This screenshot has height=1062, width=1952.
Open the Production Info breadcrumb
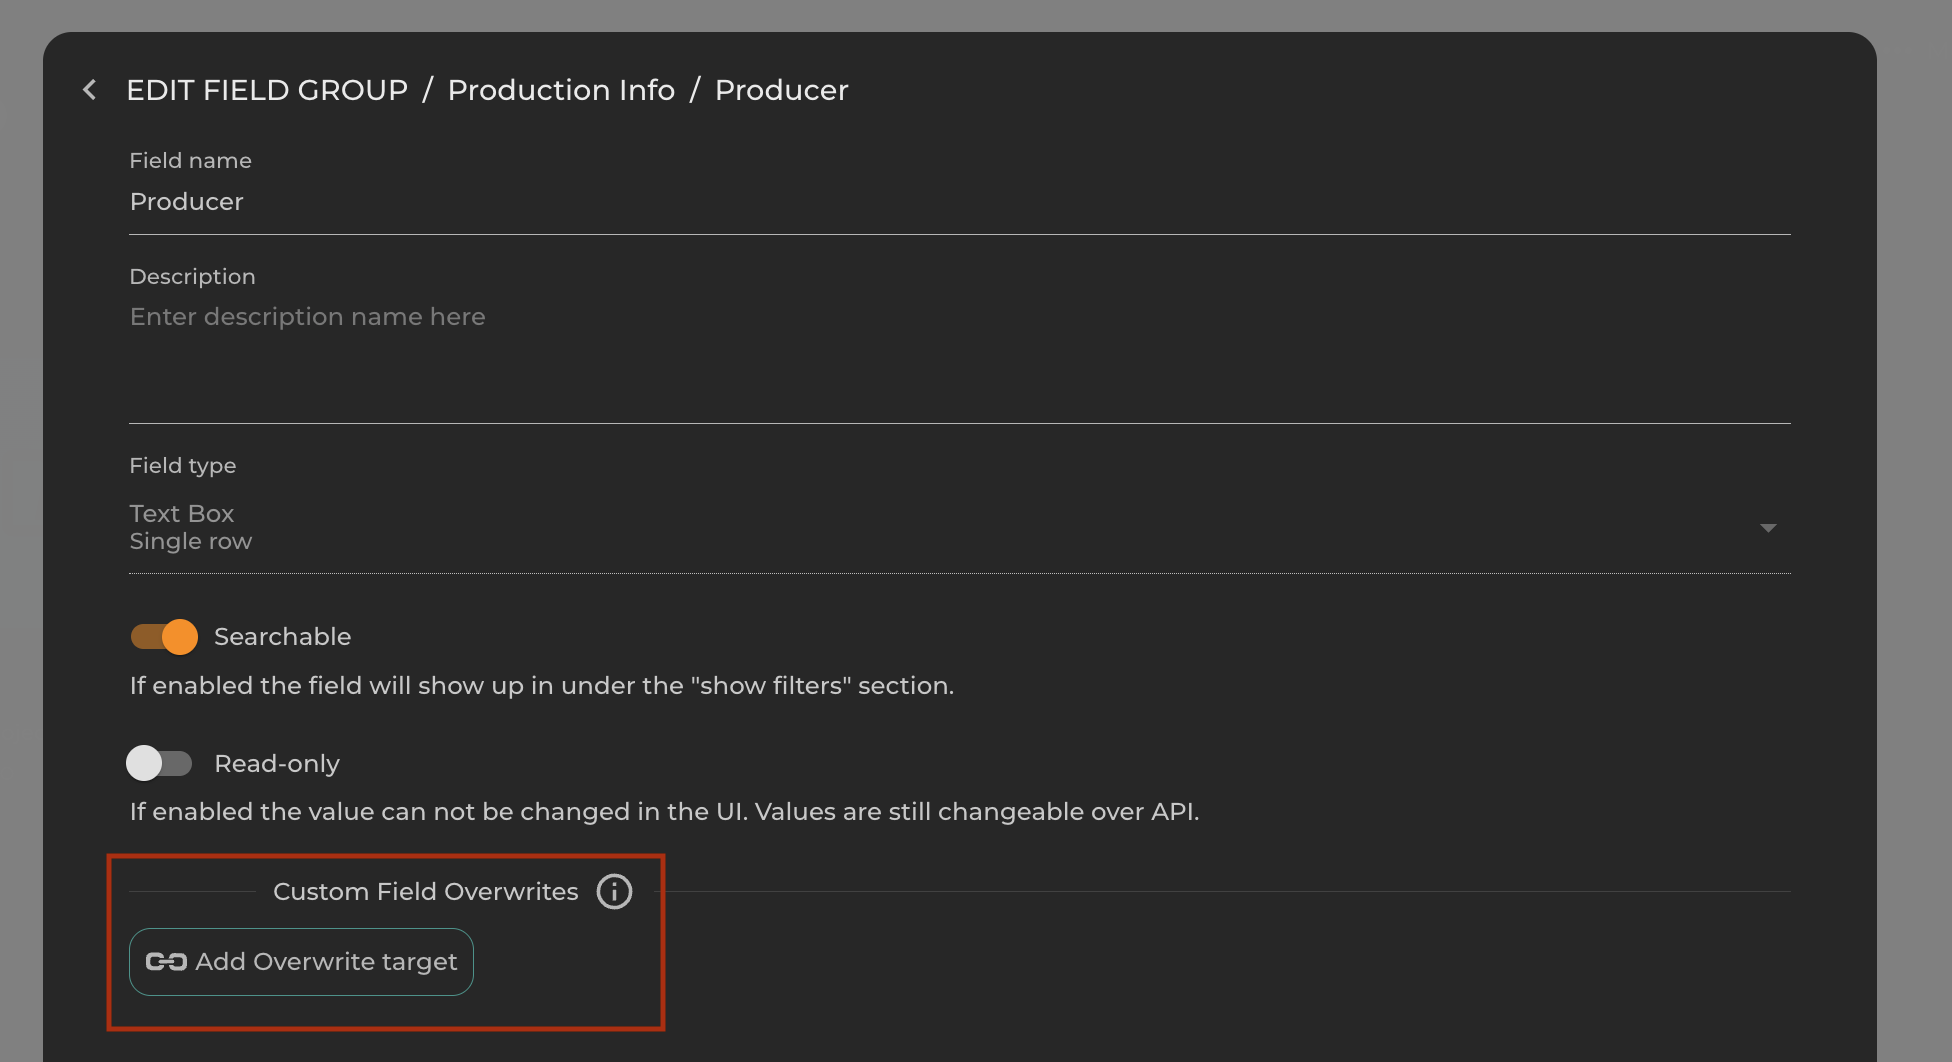pos(561,90)
